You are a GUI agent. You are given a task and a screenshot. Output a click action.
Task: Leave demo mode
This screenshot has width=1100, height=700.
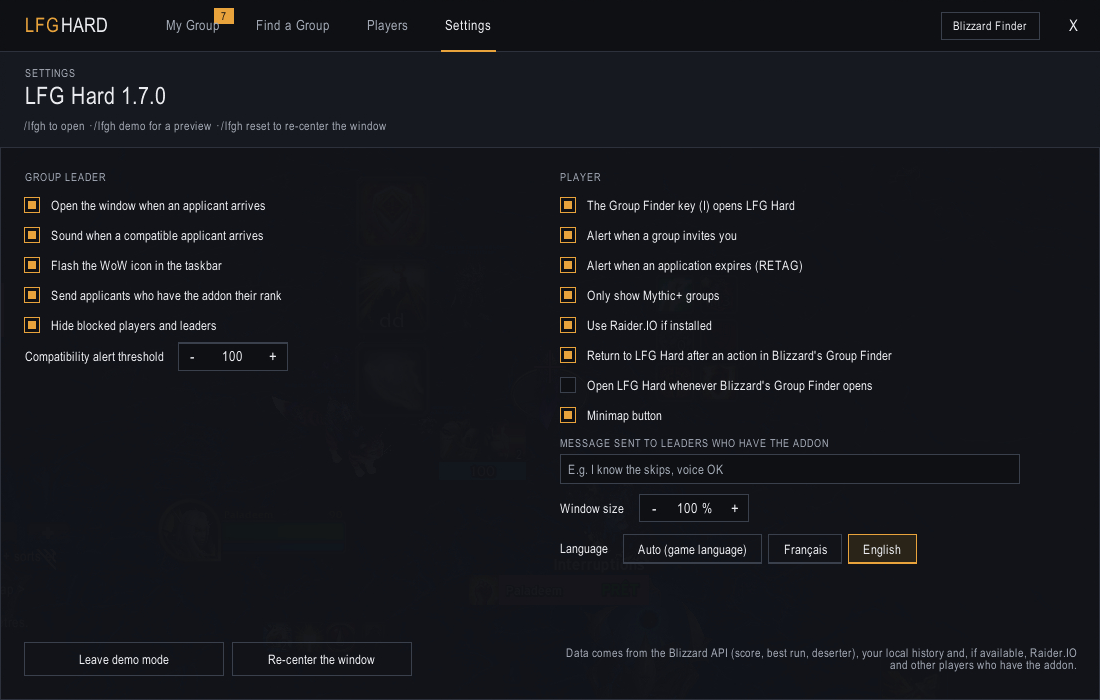pyautogui.click(x=124, y=659)
